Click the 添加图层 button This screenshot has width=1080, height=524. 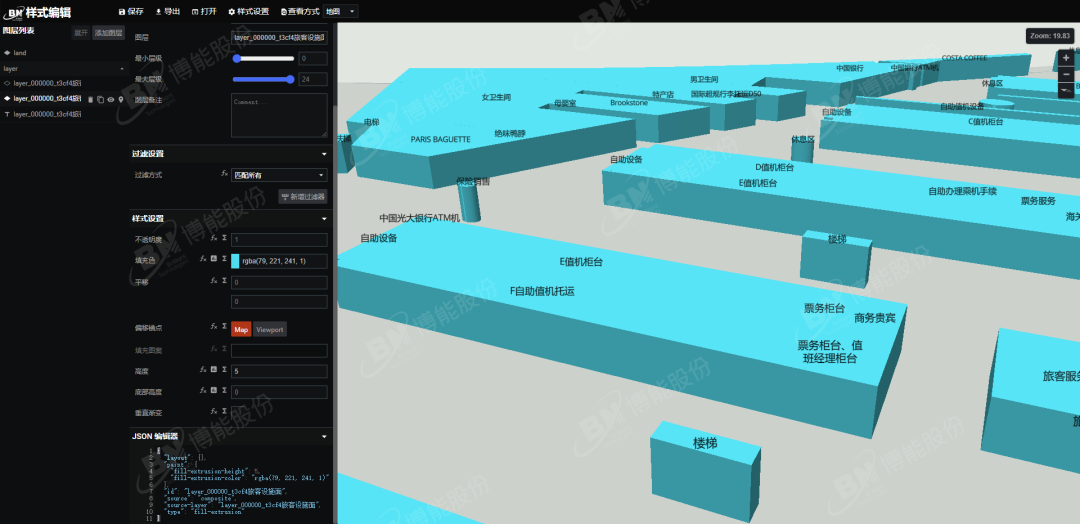(x=108, y=33)
